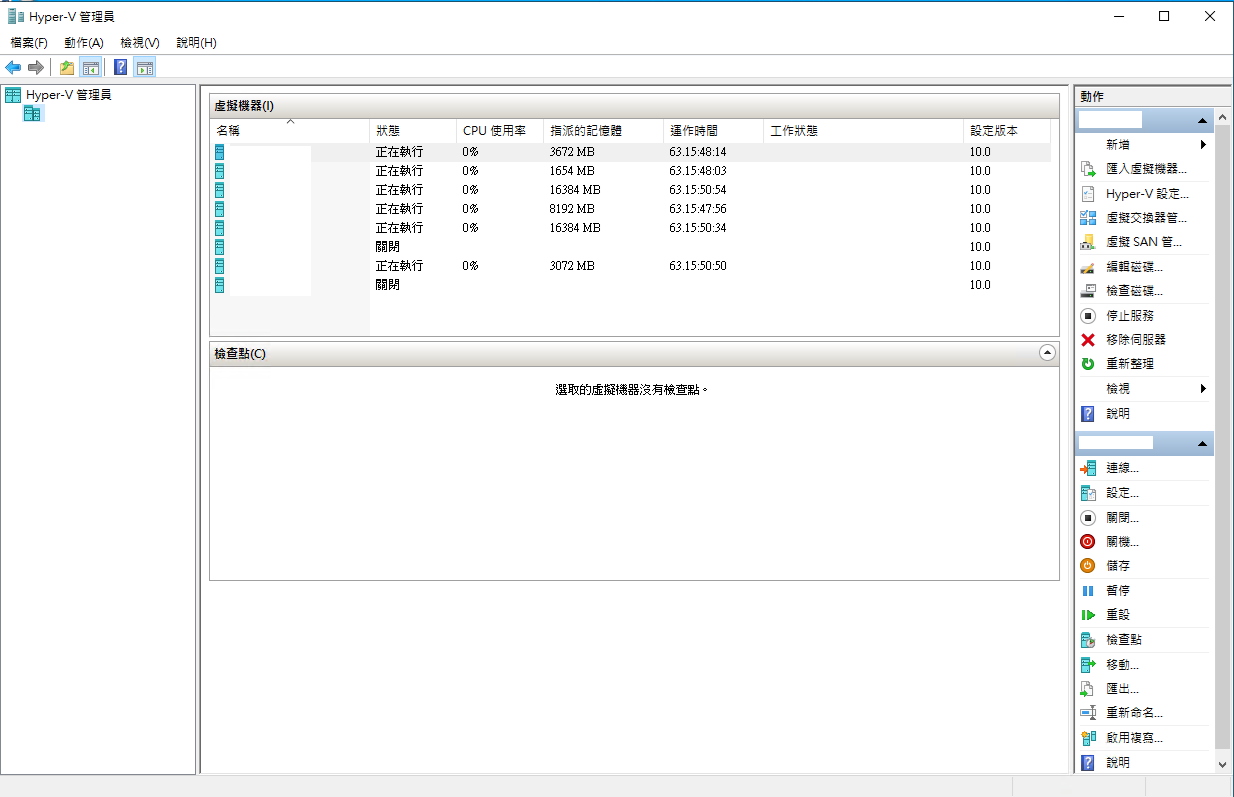Select the server node under Hyper-V 管理員
The height and width of the screenshot is (797, 1234).
pyautogui.click(x=33, y=114)
